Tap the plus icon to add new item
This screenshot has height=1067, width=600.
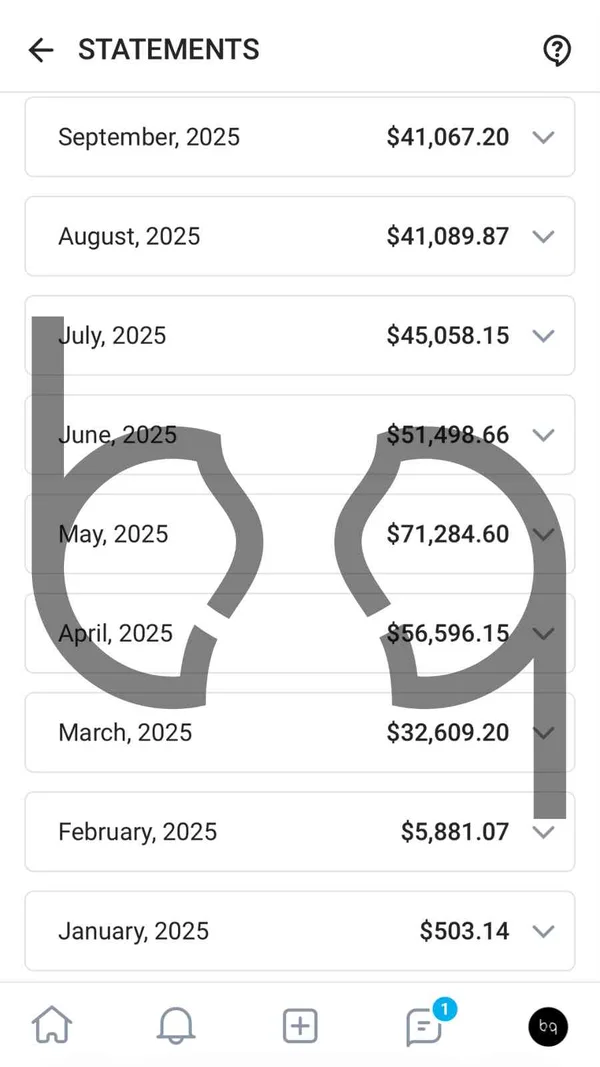pos(299,1024)
